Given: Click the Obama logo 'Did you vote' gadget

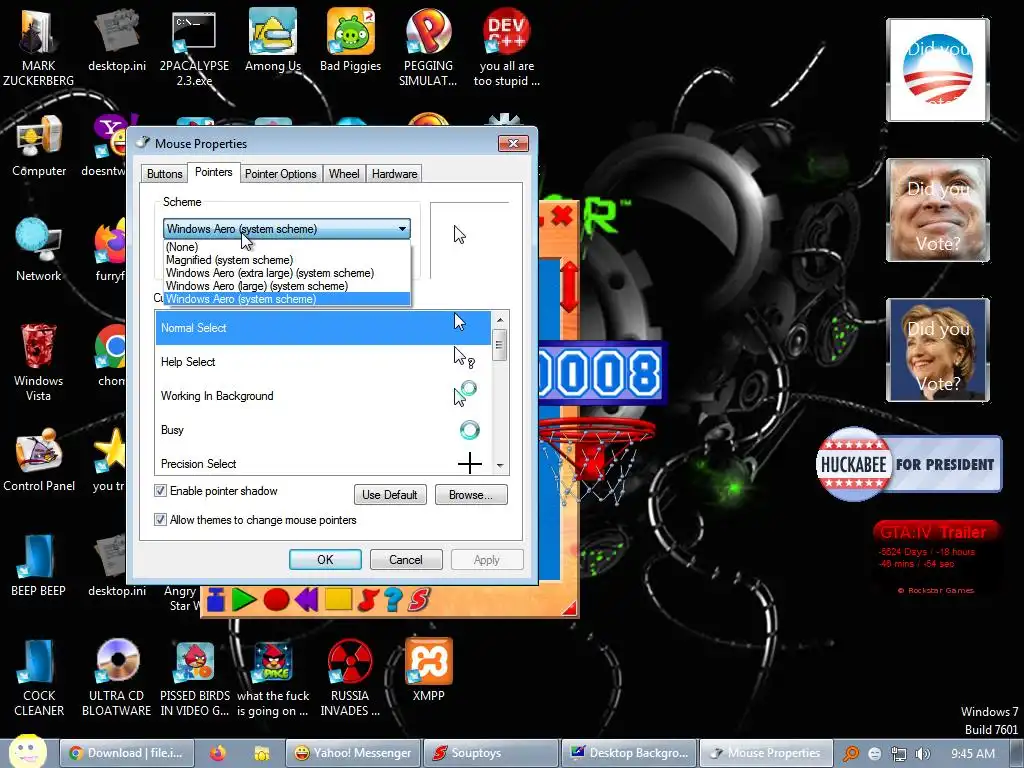Looking at the screenshot, I should 938,70.
